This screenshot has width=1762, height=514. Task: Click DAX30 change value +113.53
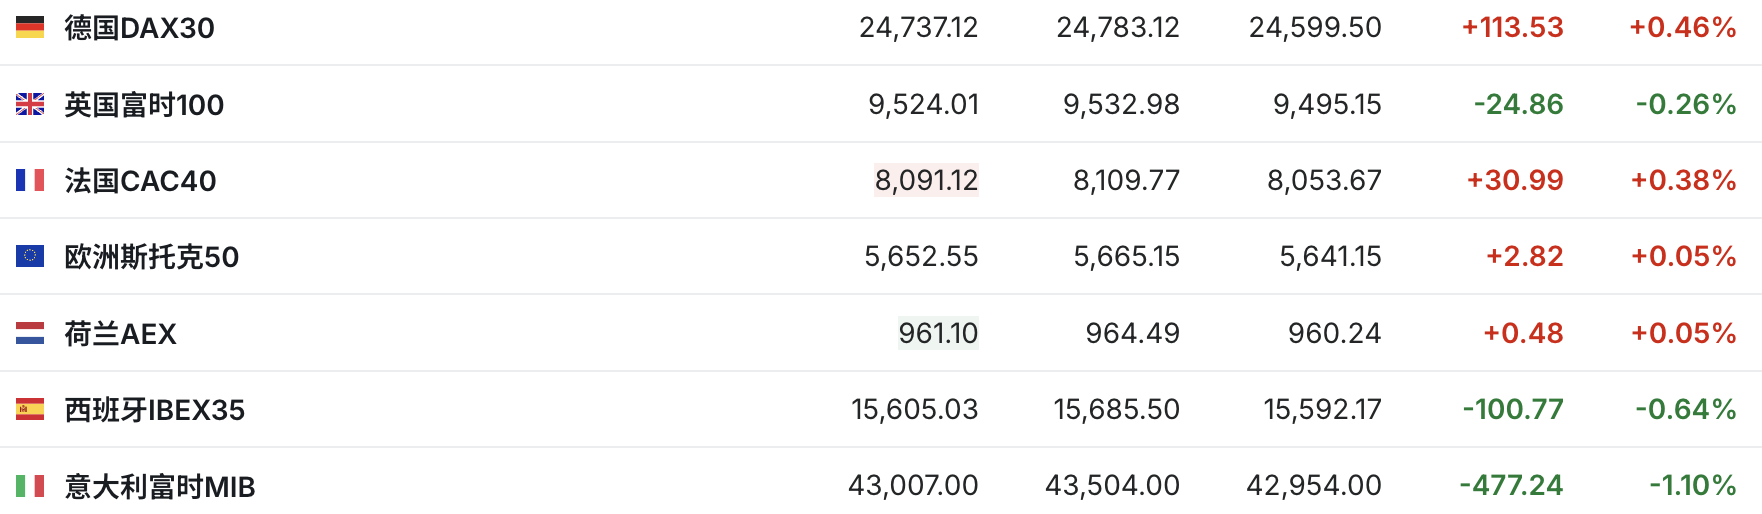pos(1512,27)
